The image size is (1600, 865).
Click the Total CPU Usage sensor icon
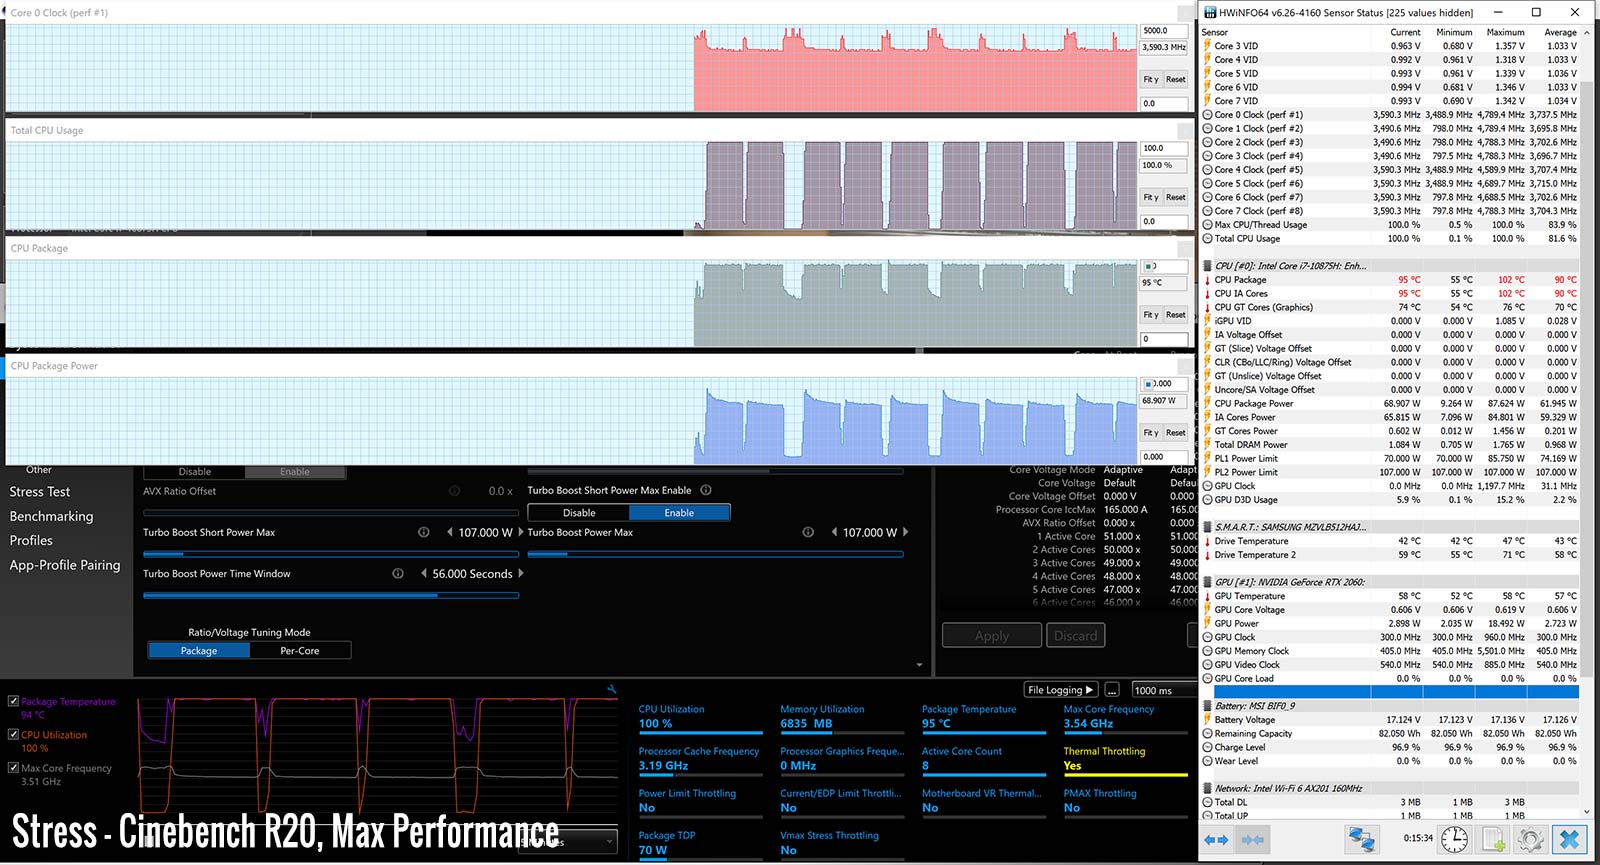coord(1208,239)
